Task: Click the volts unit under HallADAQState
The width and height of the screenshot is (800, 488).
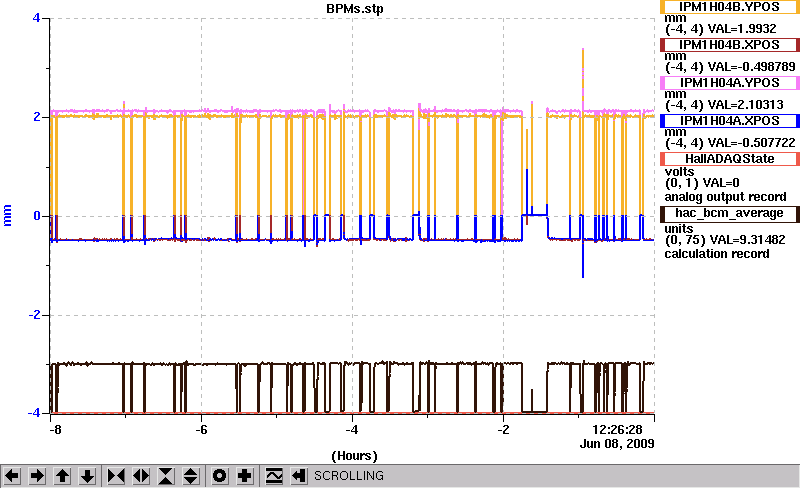Action: tap(680, 172)
